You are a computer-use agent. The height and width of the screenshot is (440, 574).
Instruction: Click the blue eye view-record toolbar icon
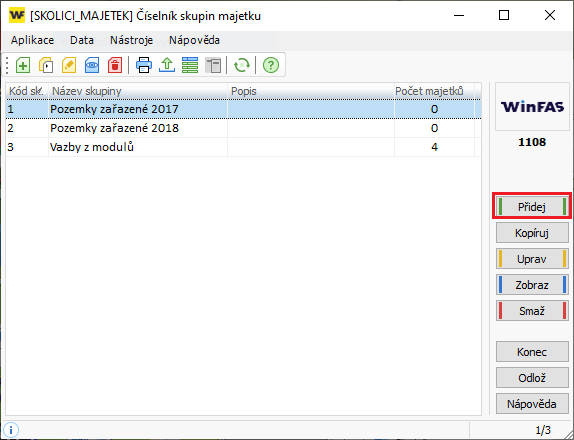[92, 66]
